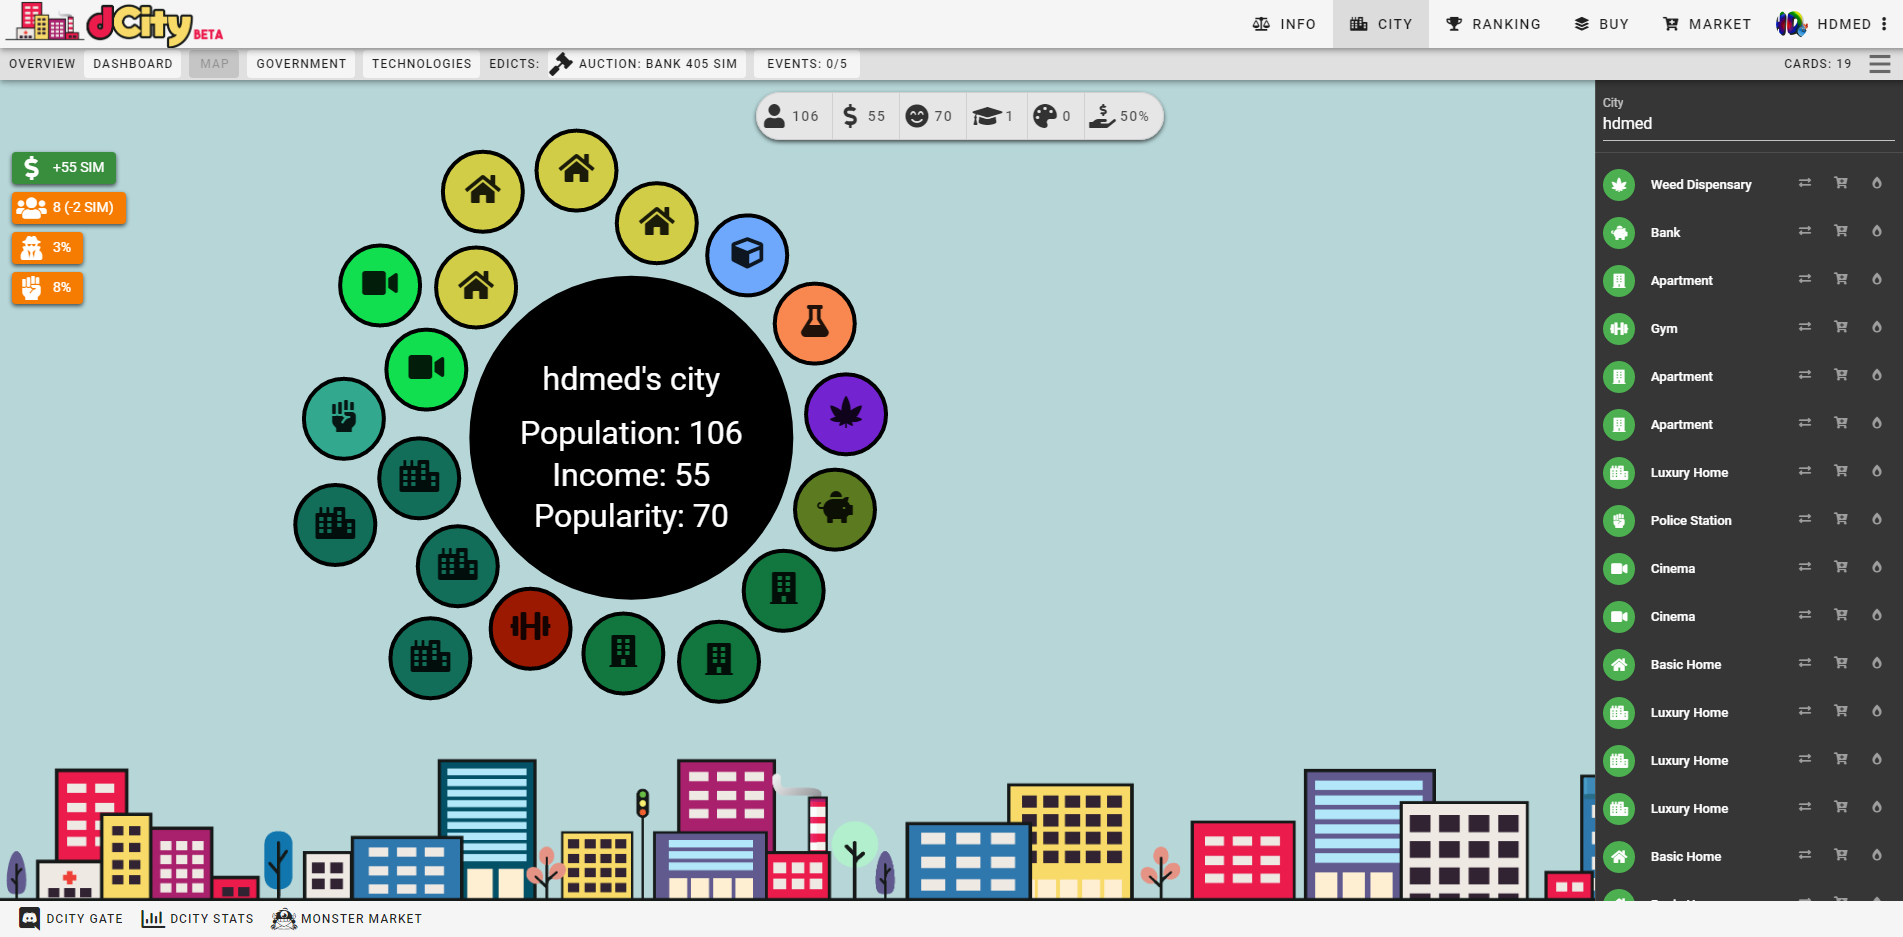This screenshot has height=937, width=1903.
Task: Click the Edicts label
Action: point(514,64)
